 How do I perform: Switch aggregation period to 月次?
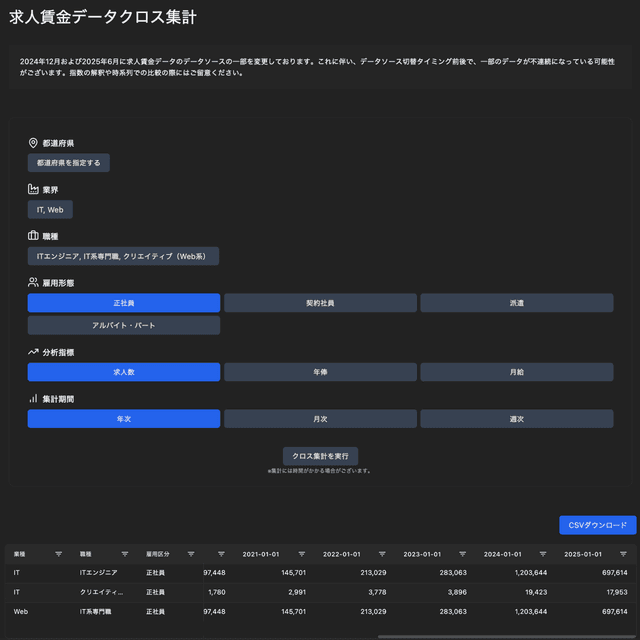(x=320, y=419)
